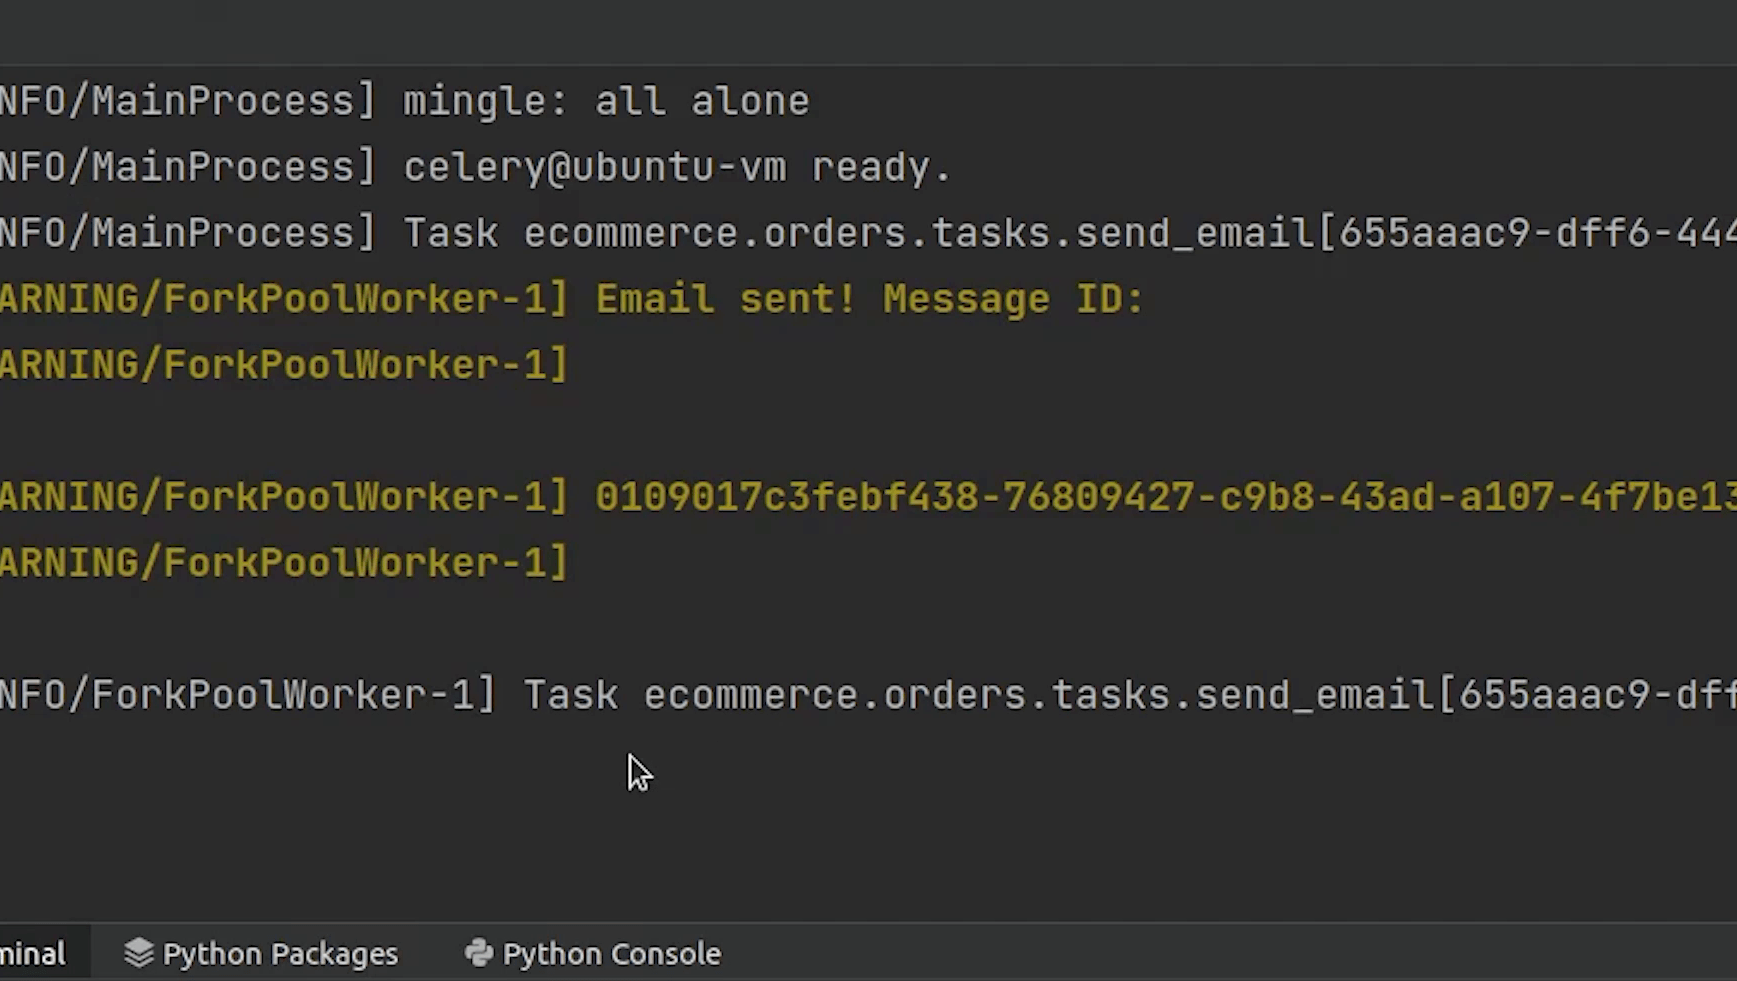Click the Python Console snake icon
The height and width of the screenshot is (981, 1737).
[479, 953]
